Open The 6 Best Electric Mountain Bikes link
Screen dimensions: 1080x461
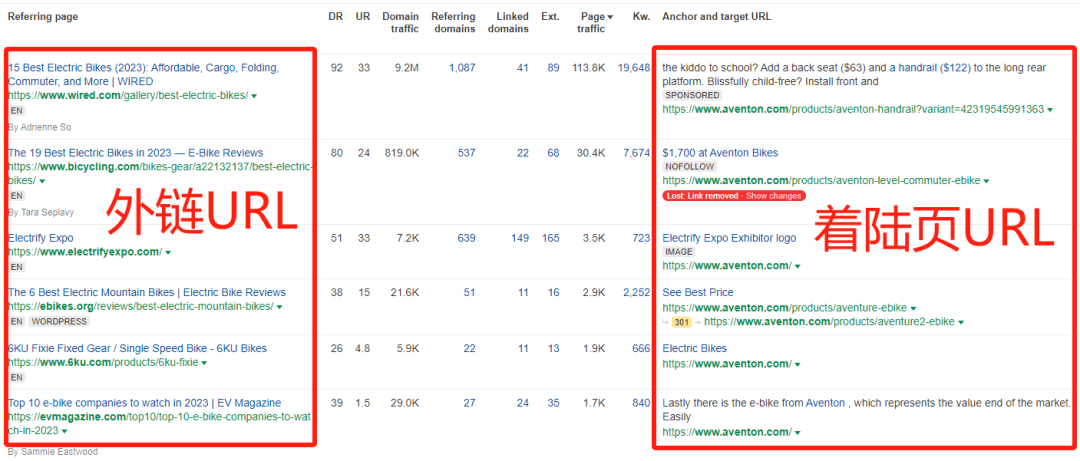click(147, 292)
